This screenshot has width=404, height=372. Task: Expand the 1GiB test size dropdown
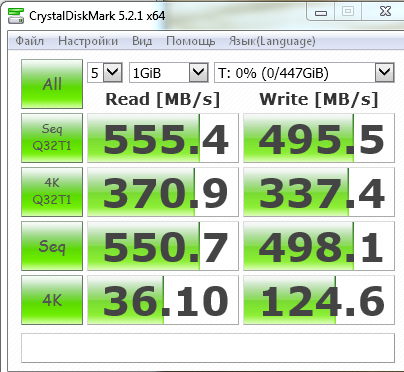tap(169, 72)
